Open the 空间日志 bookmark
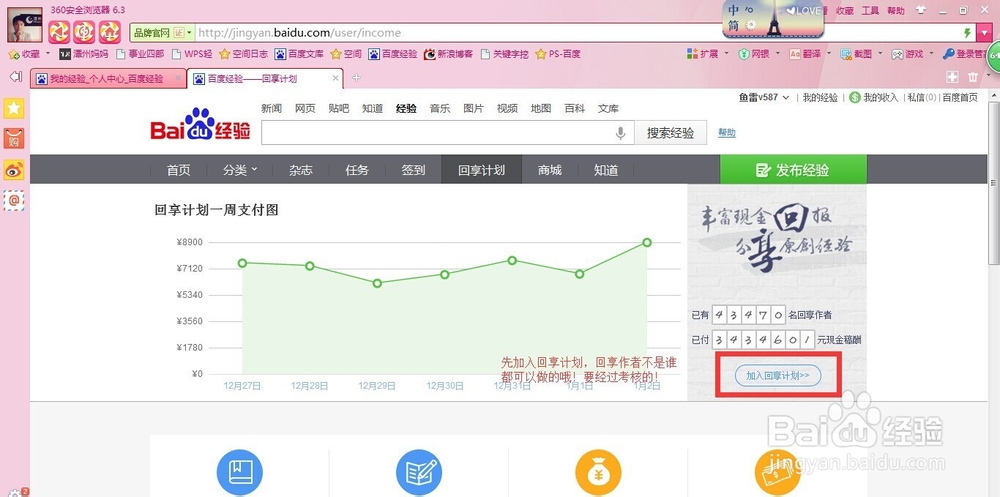This screenshot has height=497, width=1000. (244, 54)
